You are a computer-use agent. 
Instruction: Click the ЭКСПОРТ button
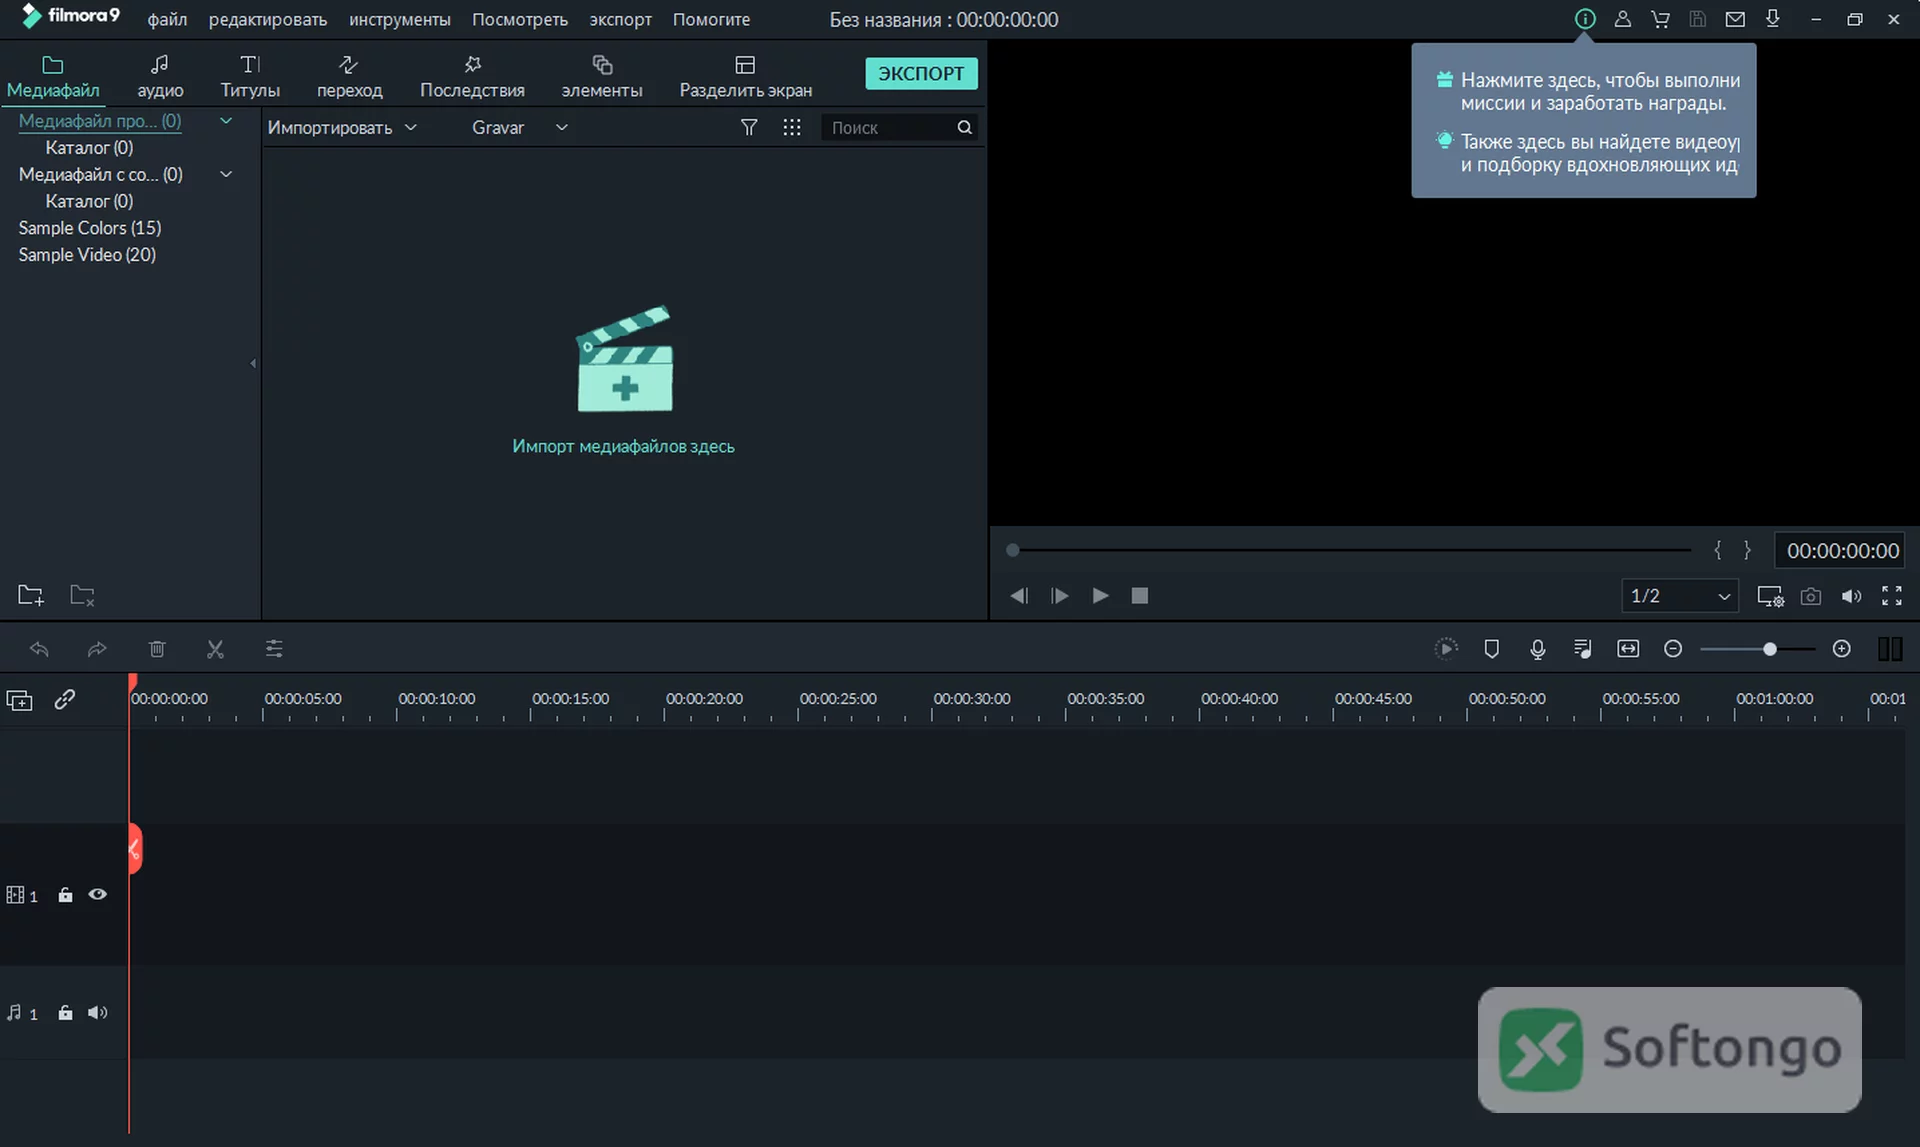[921, 73]
